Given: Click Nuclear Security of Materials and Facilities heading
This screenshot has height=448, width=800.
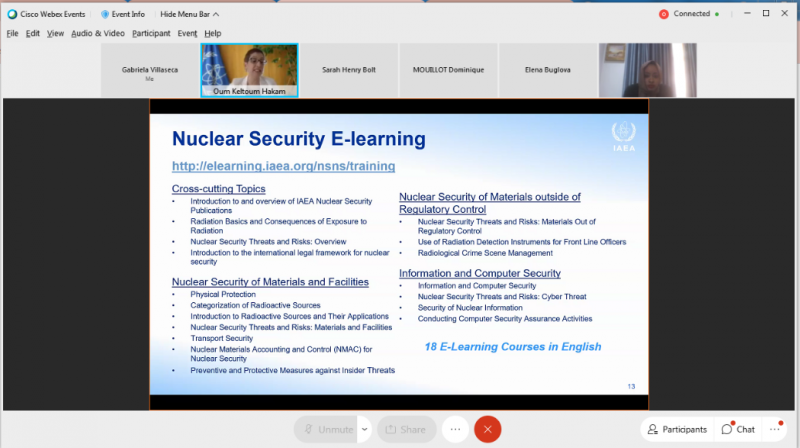Looking at the screenshot, I should 270,282.
